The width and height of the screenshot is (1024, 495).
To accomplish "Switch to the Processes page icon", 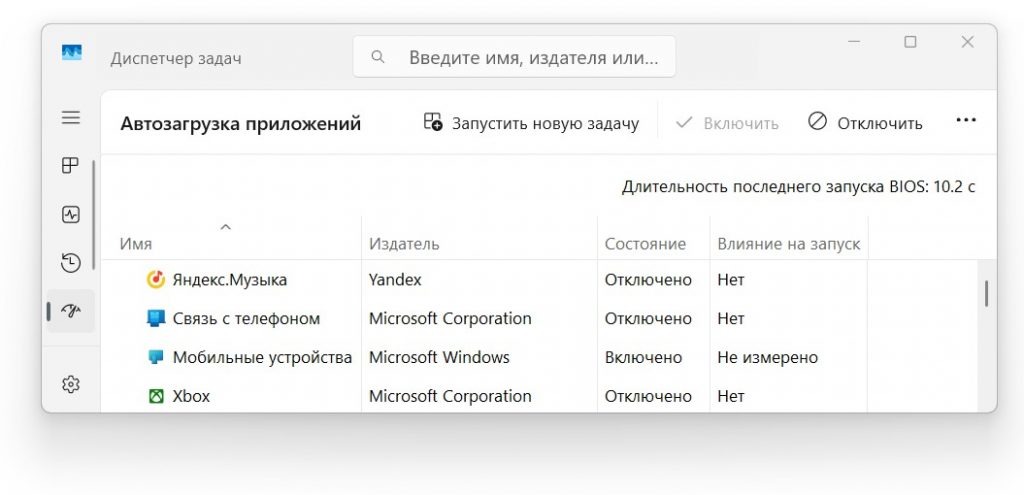I will (x=71, y=166).
